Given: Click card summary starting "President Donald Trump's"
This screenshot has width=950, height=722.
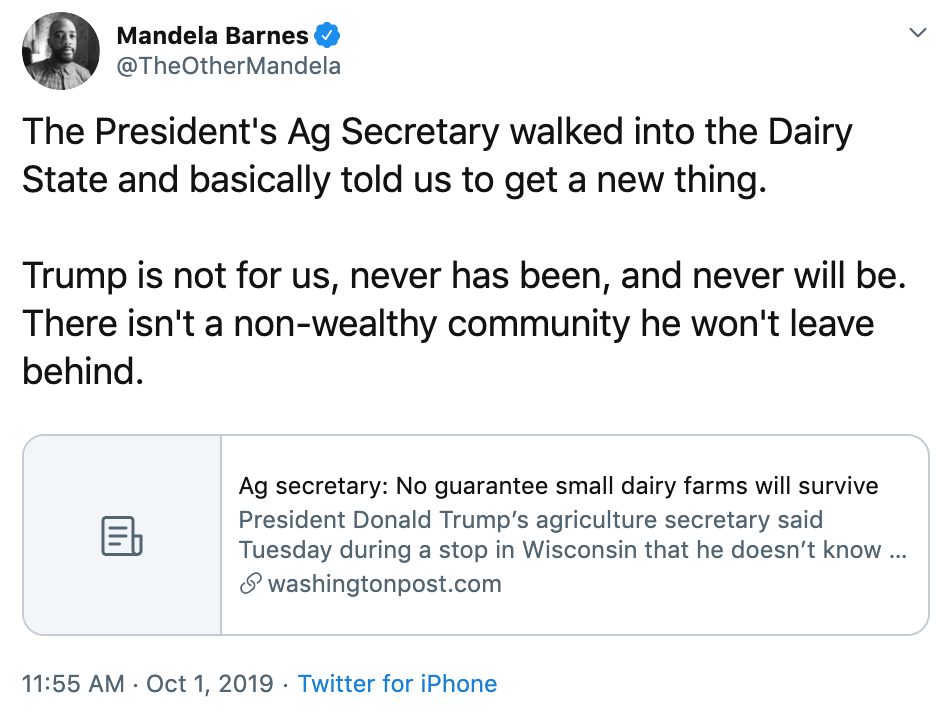Looking at the screenshot, I should point(530,520).
